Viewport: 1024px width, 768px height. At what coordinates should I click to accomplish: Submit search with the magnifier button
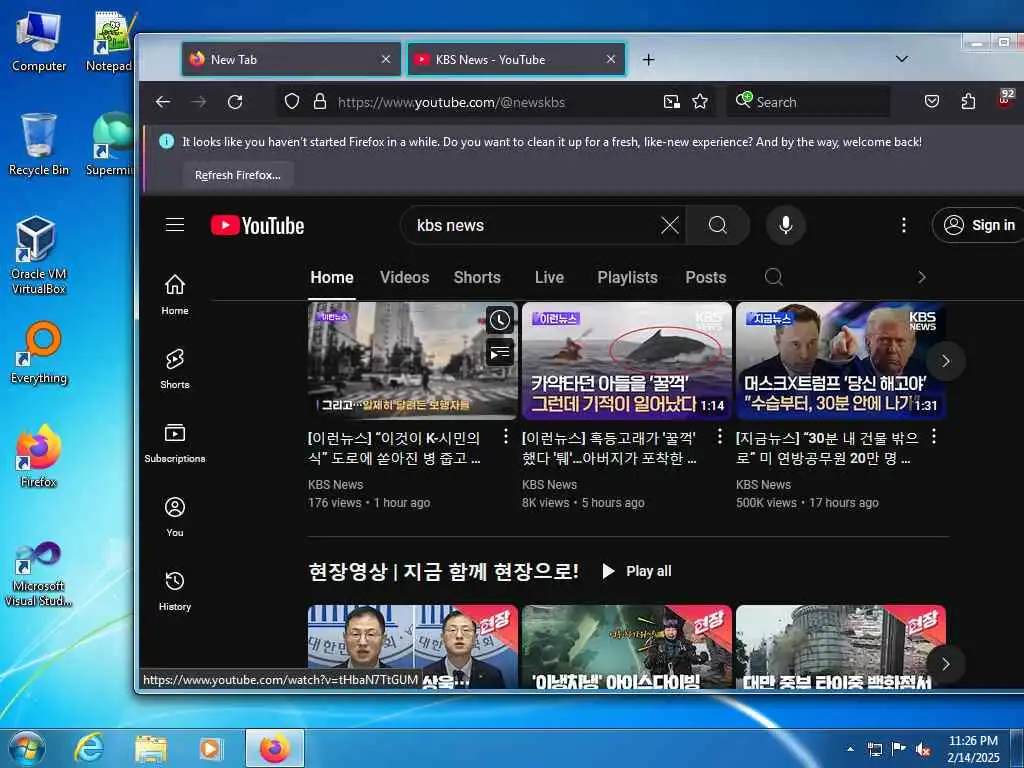click(x=718, y=225)
